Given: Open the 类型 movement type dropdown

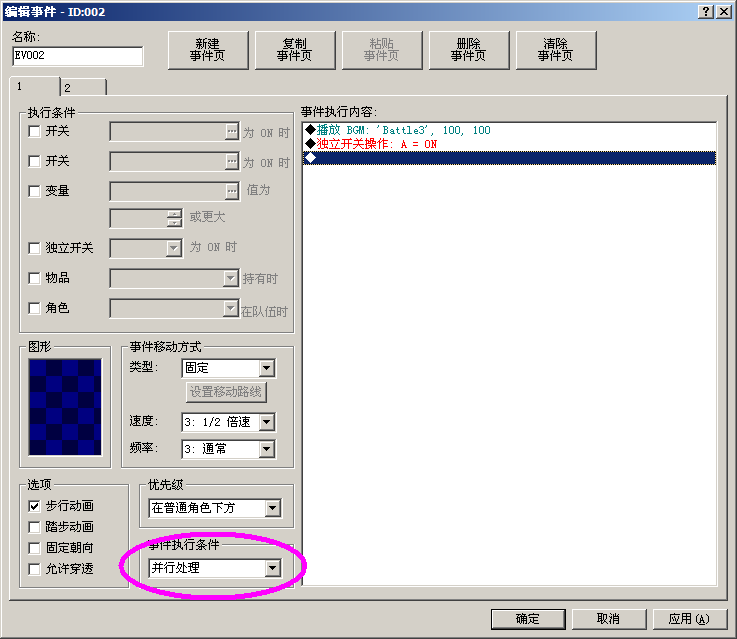Looking at the screenshot, I should pos(267,368).
